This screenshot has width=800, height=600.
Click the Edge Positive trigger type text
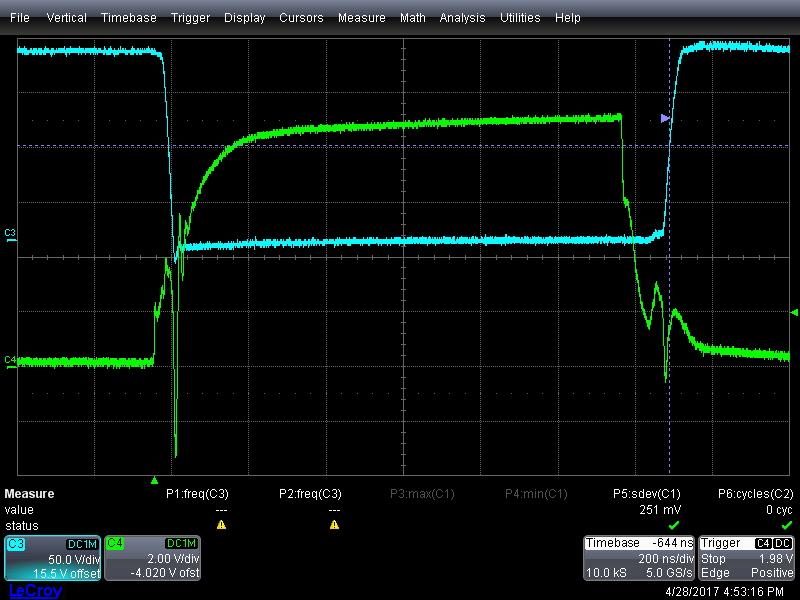(746, 573)
